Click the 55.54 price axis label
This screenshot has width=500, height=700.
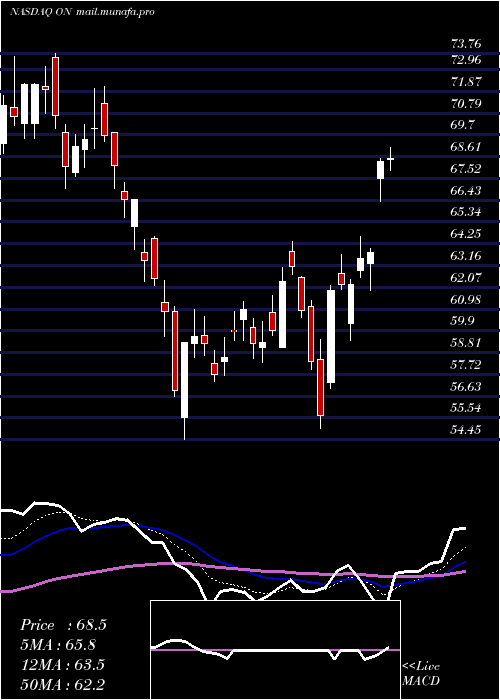(x=466, y=408)
